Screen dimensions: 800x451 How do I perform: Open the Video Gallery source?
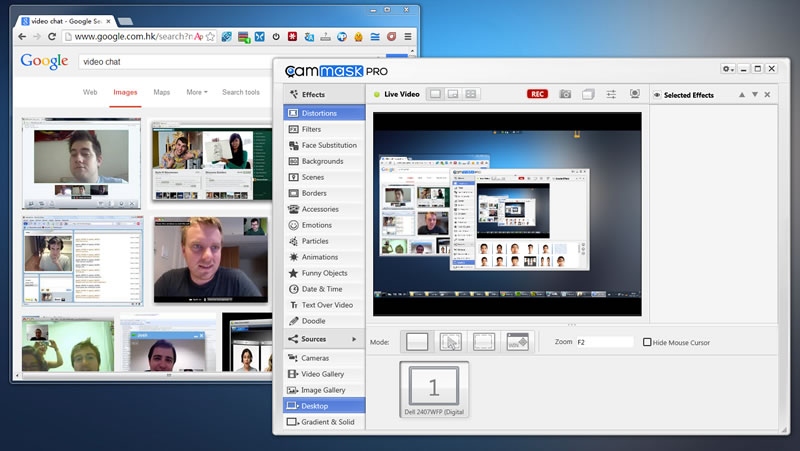[x=324, y=374]
